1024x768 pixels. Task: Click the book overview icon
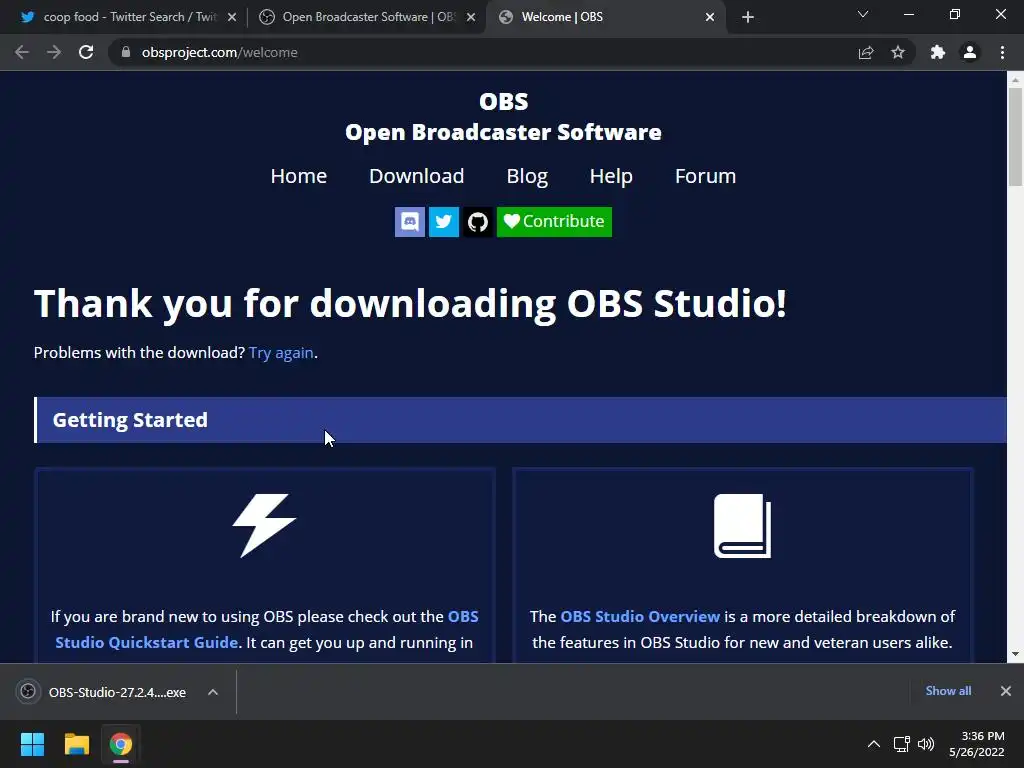pyautogui.click(x=743, y=526)
